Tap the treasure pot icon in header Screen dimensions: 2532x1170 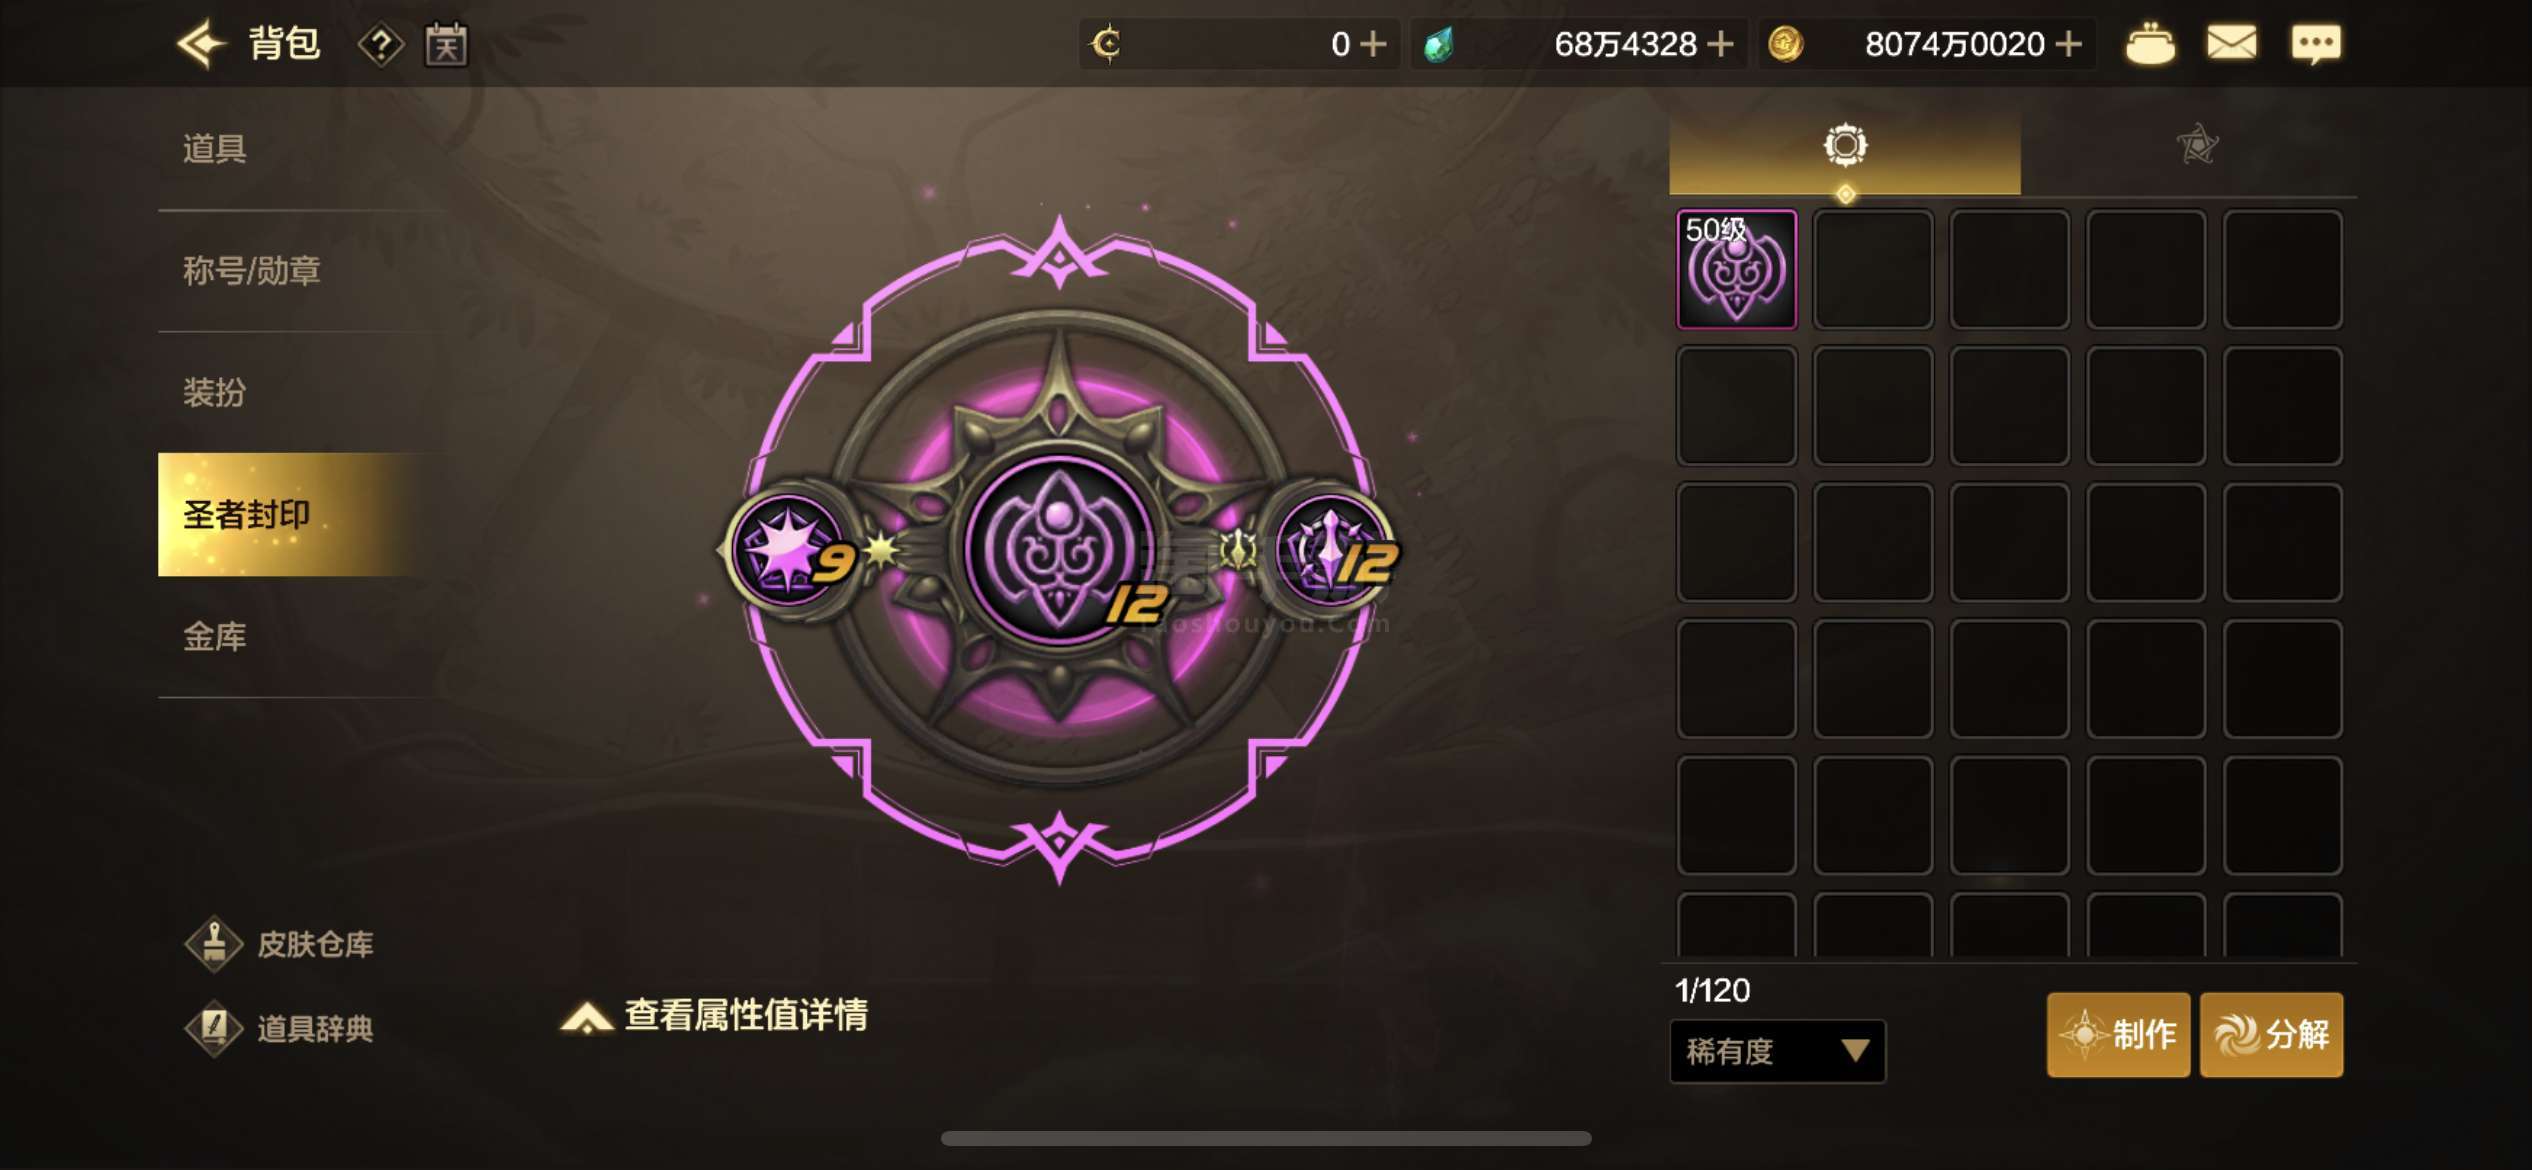2149,45
